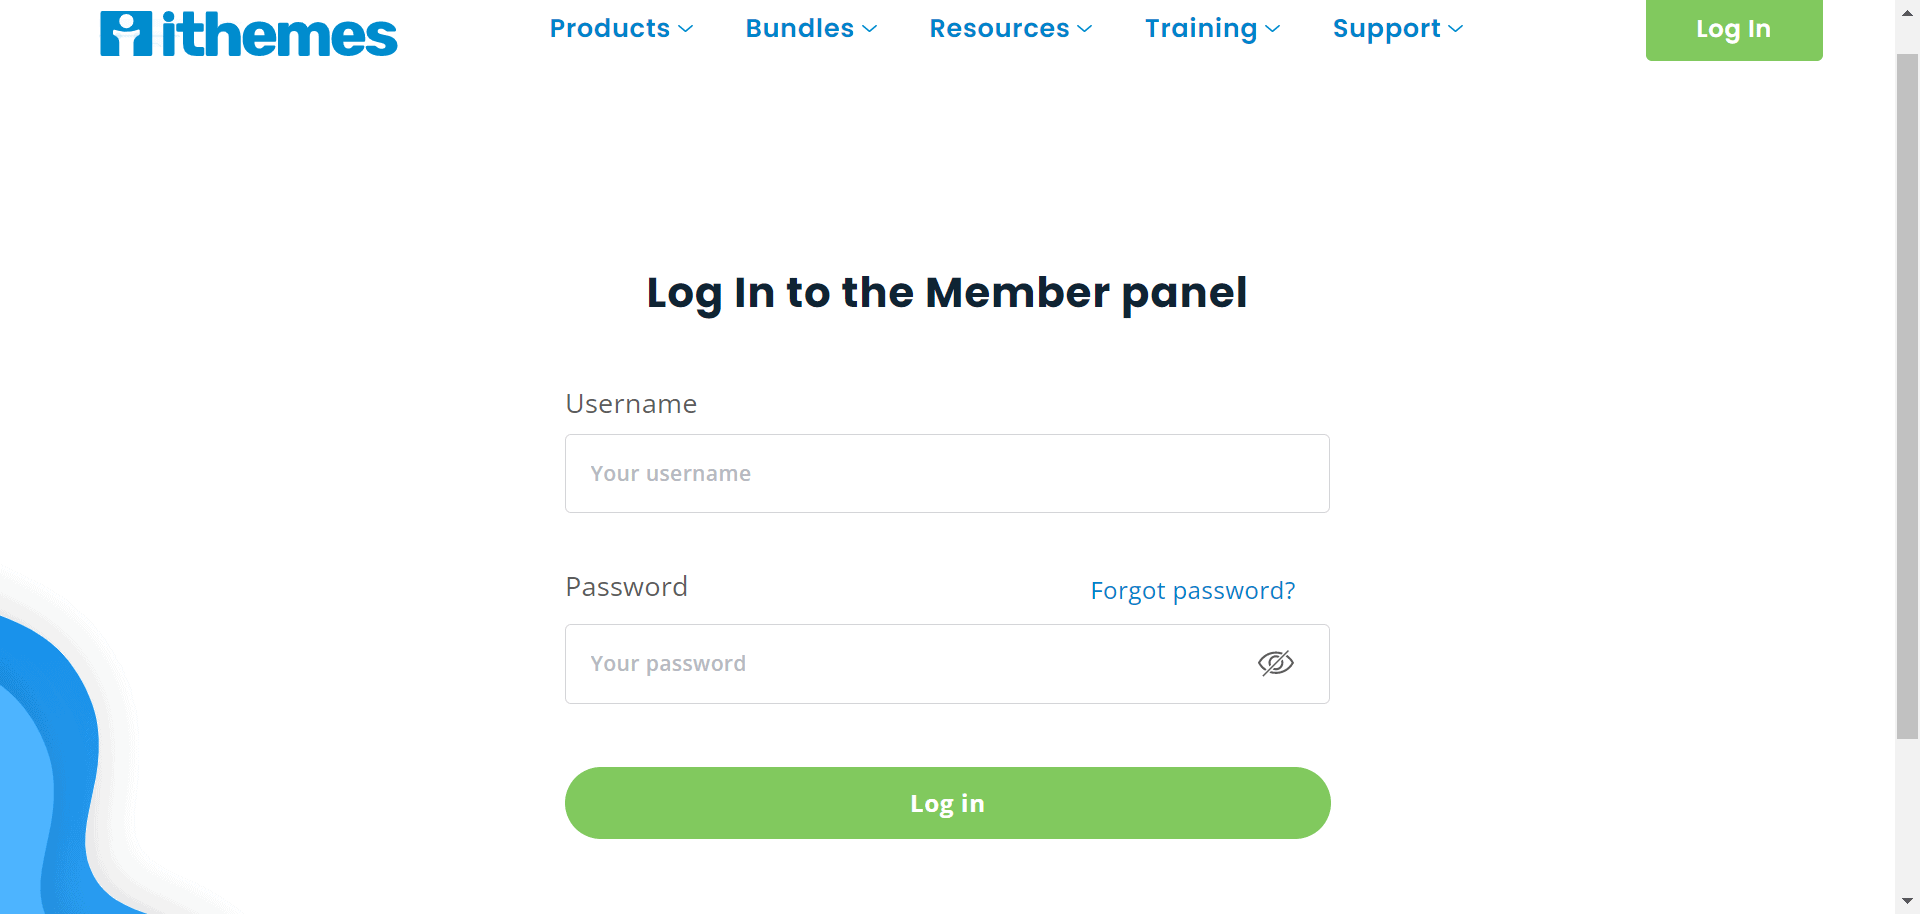Image resolution: width=1920 pixels, height=914 pixels.
Task: Click the heading Log In to the Member panel
Action: [x=946, y=292]
